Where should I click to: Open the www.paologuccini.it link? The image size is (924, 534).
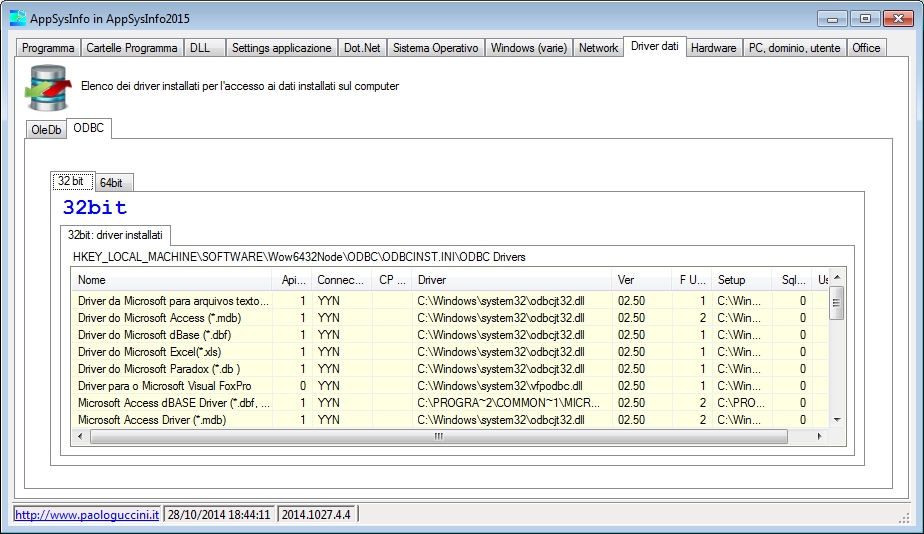point(87,515)
